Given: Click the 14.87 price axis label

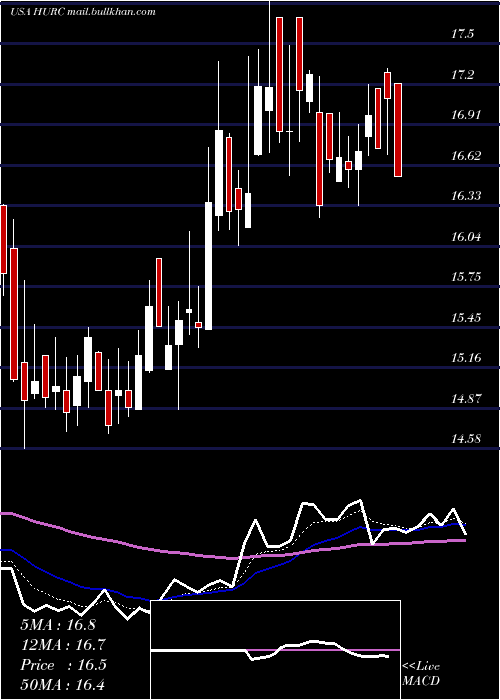Looking at the screenshot, I should [x=466, y=398].
